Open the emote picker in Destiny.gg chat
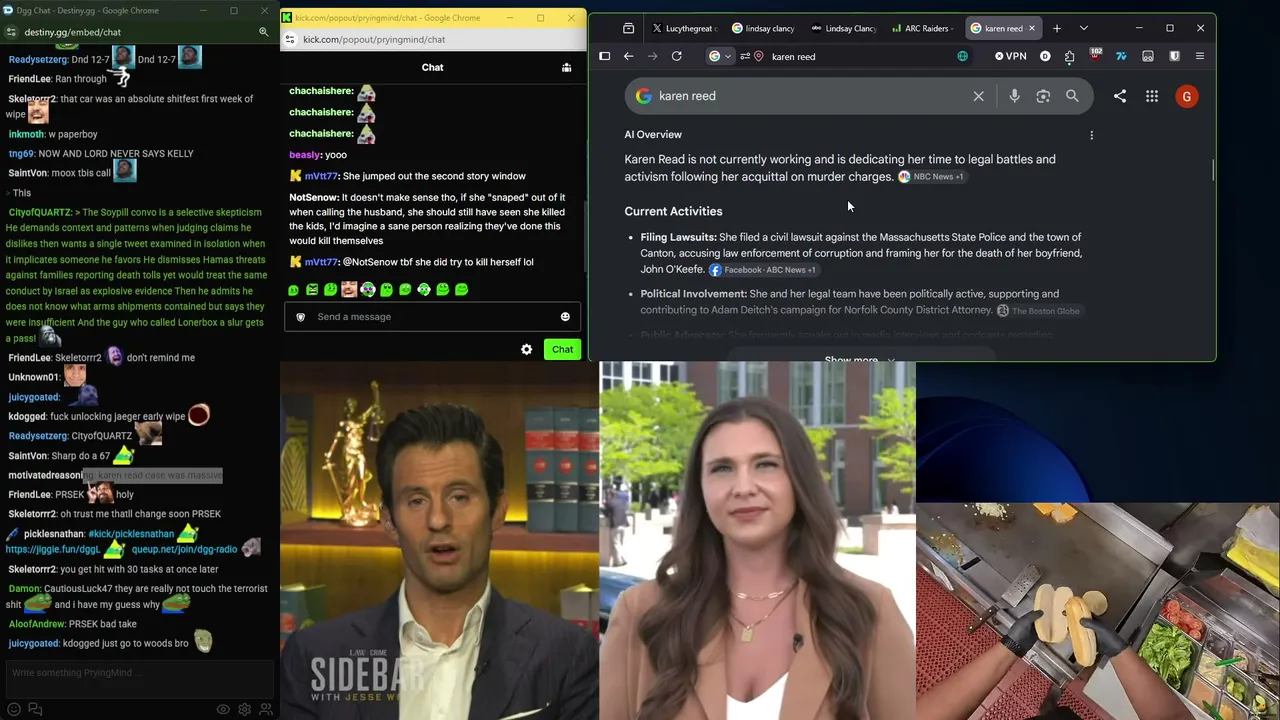The height and width of the screenshot is (720, 1280). [x=14, y=709]
